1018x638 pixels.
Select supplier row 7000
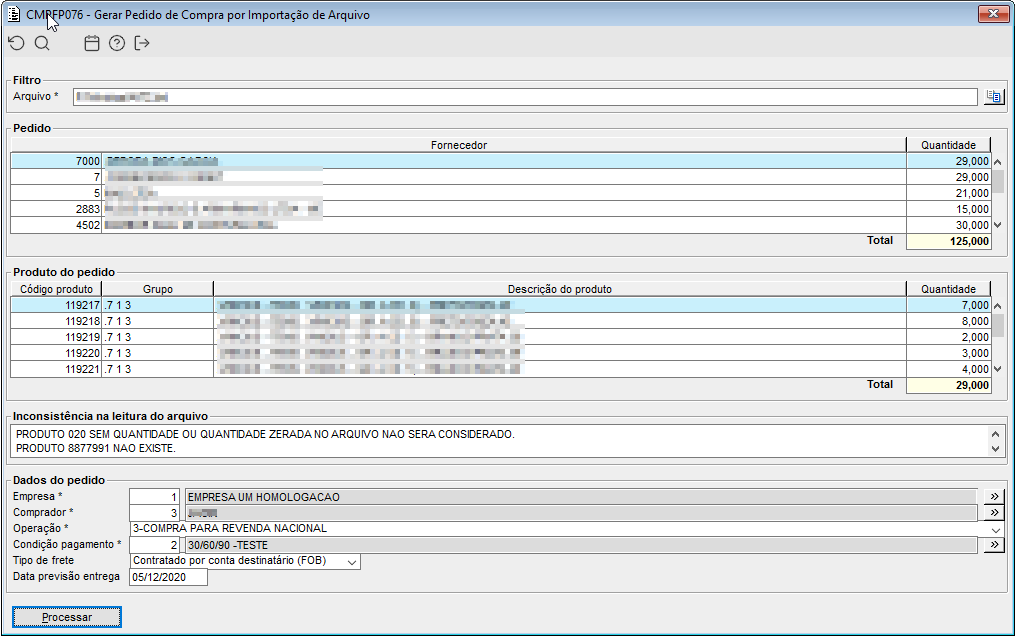(501, 161)
